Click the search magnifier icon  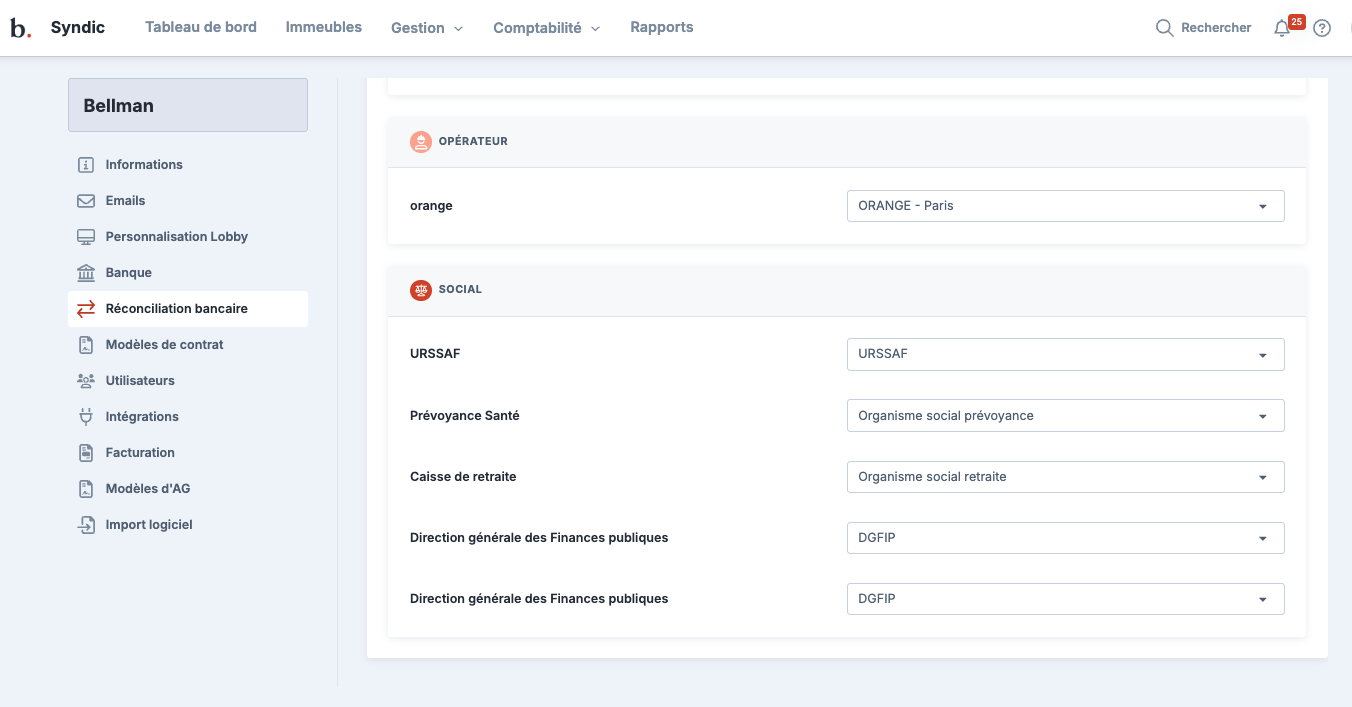coord(1164,28)
